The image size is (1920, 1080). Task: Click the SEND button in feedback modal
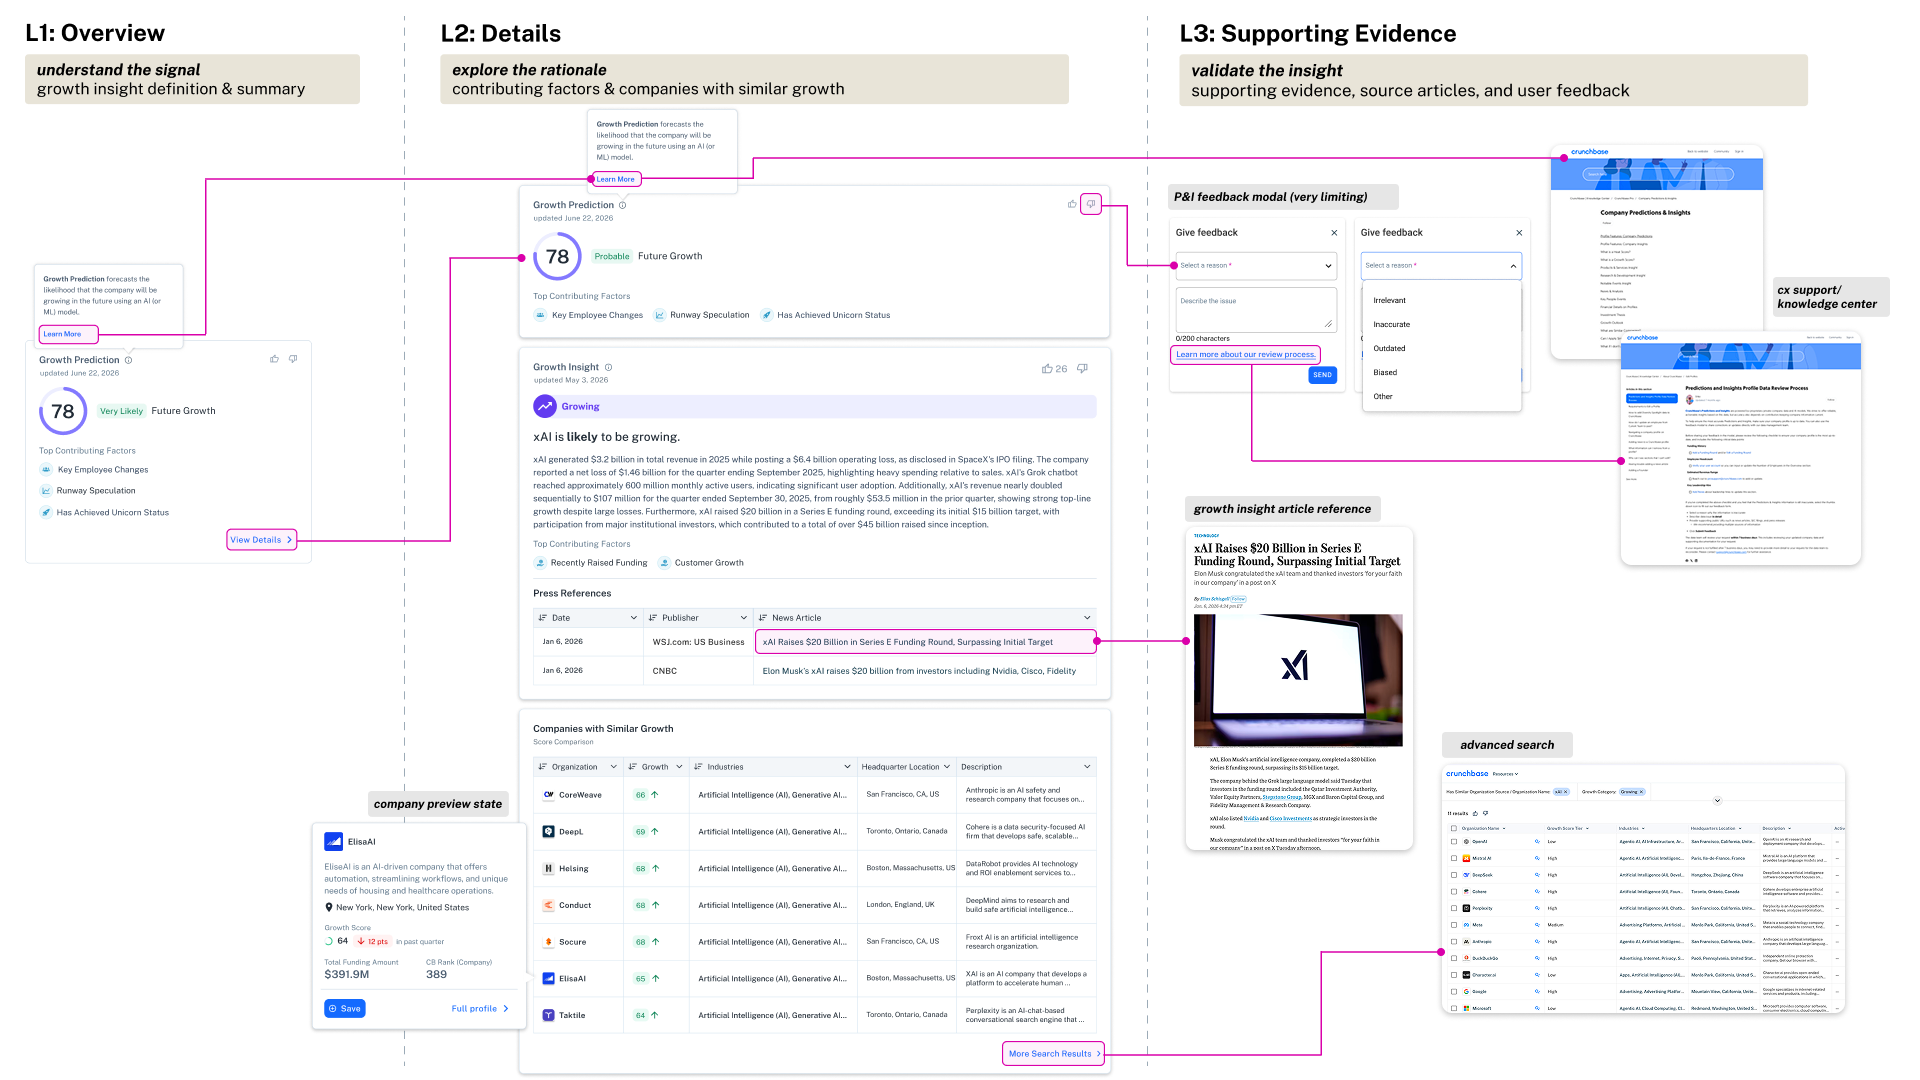click(1322, 375)
